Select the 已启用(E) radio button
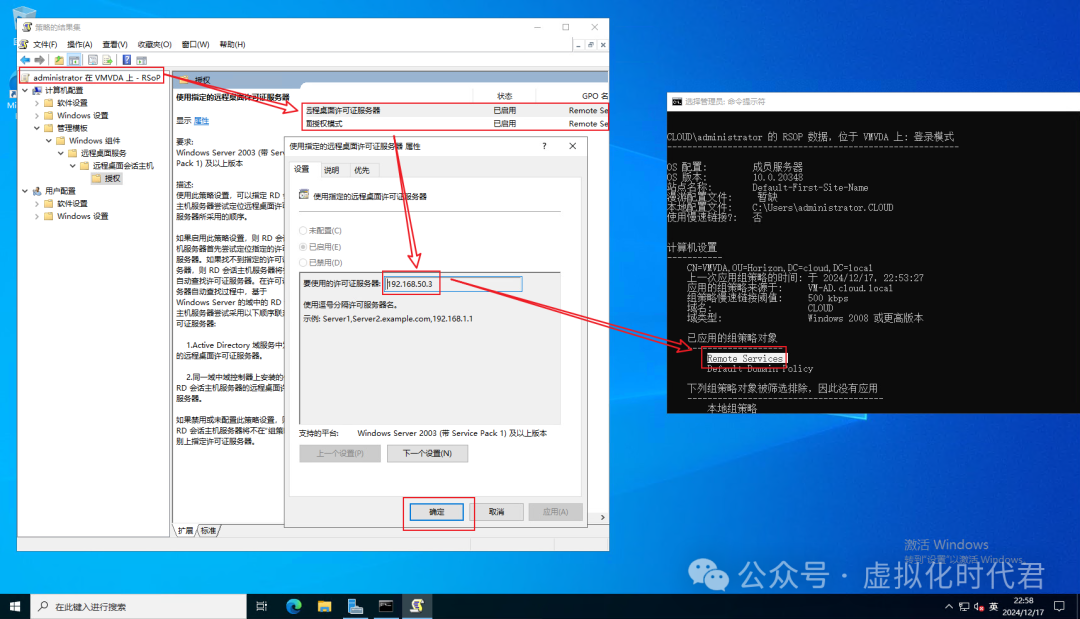The height and width of the screenshot is (619, 1080). tap(304, 246)
